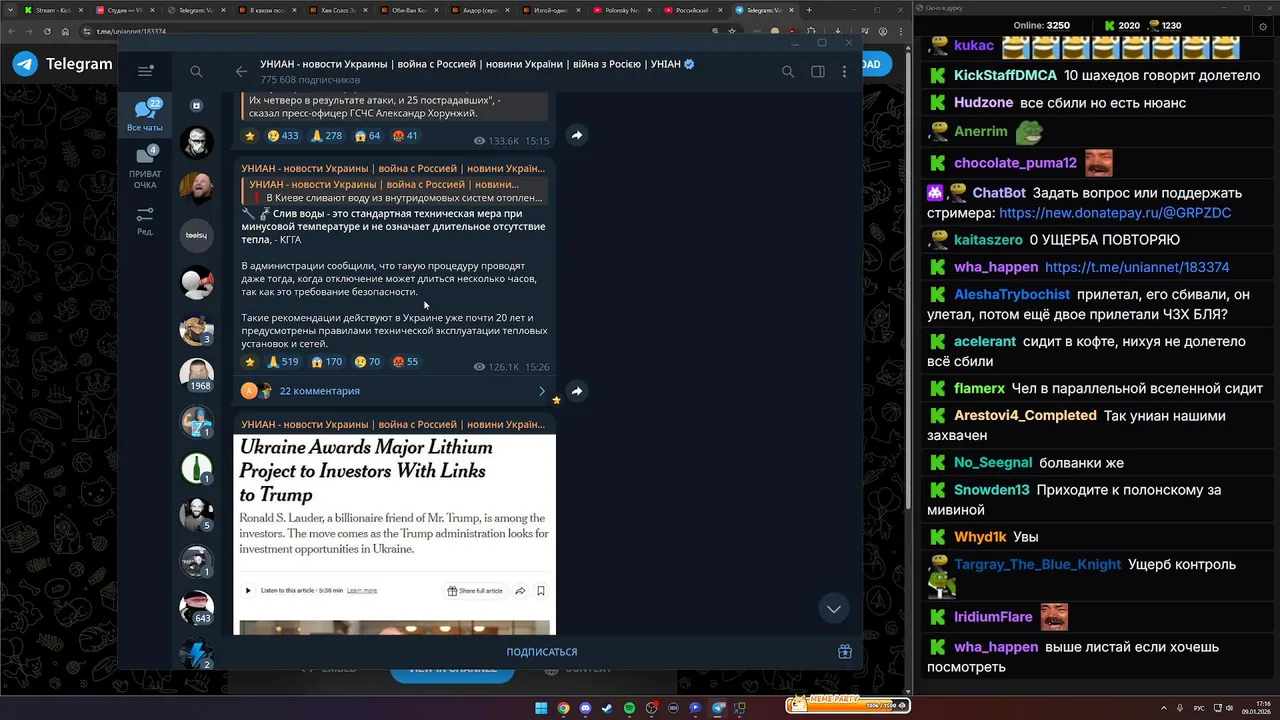This screenshot has width=1280, height=720.
Task: Expand comments via the chevron arrow
Action: coord(542,391)
